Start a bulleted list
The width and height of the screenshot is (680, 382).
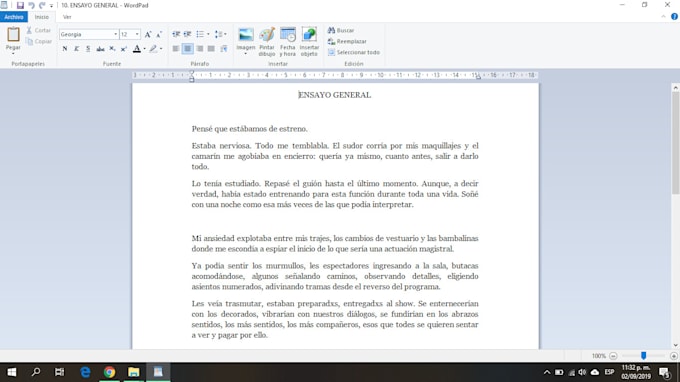[x=200, y=34]
